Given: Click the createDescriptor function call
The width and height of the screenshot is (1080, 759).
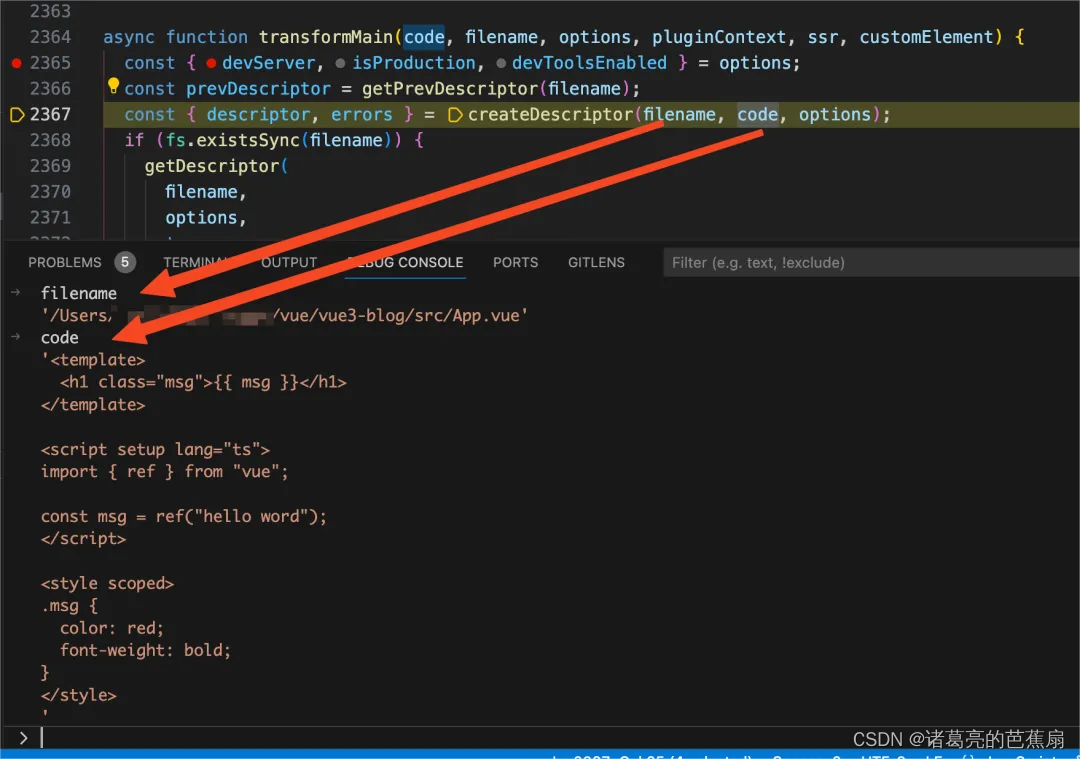Looking at the screenshot, I should click(x=550, y=114).
